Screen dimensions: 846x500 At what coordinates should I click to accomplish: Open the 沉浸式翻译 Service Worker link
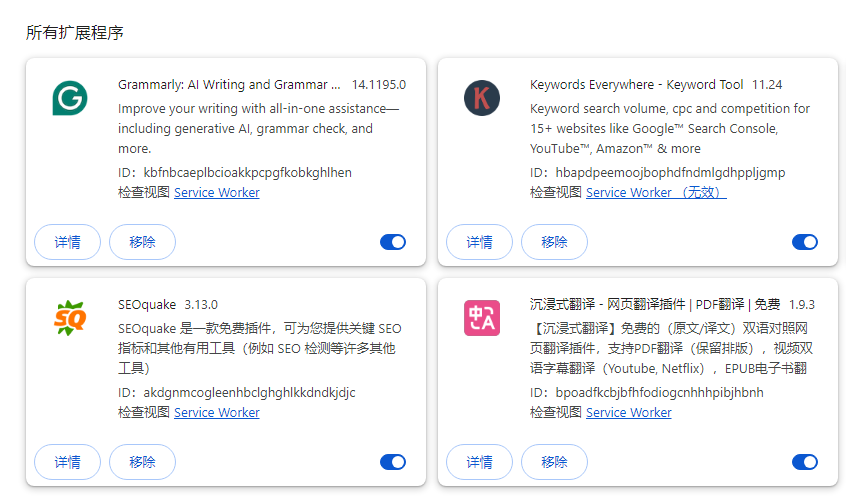click(x=629, y=413)
